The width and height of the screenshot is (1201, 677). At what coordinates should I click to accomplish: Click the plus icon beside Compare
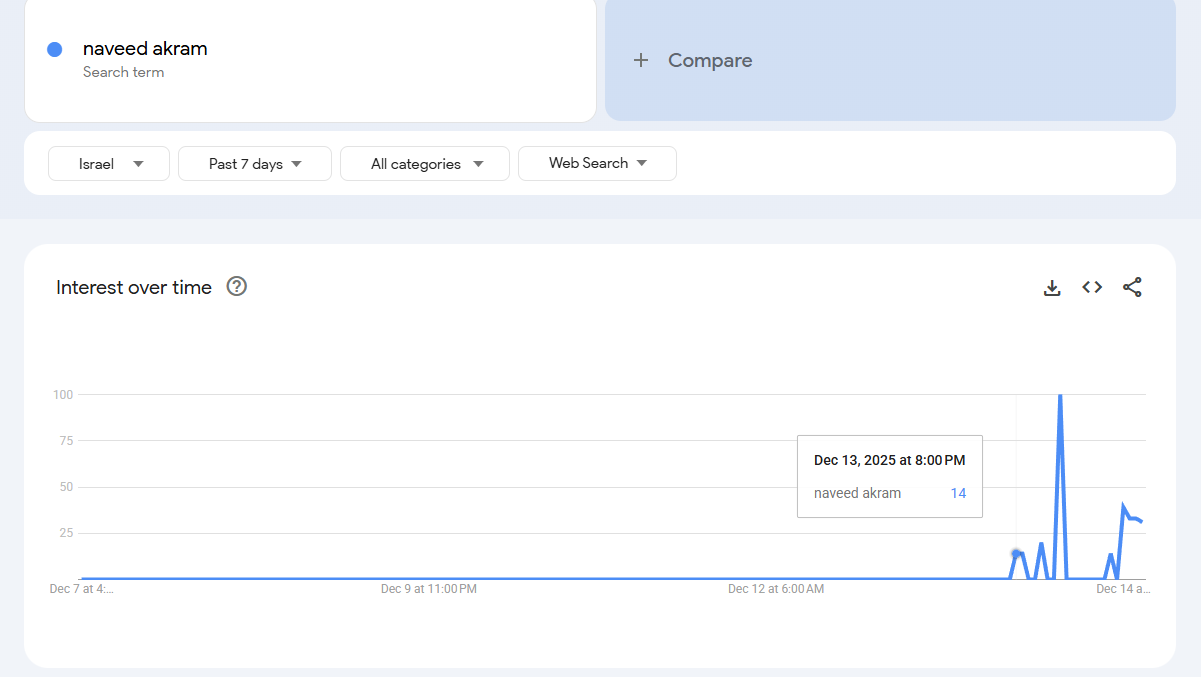pyautogui.click(x=641, y=60)
